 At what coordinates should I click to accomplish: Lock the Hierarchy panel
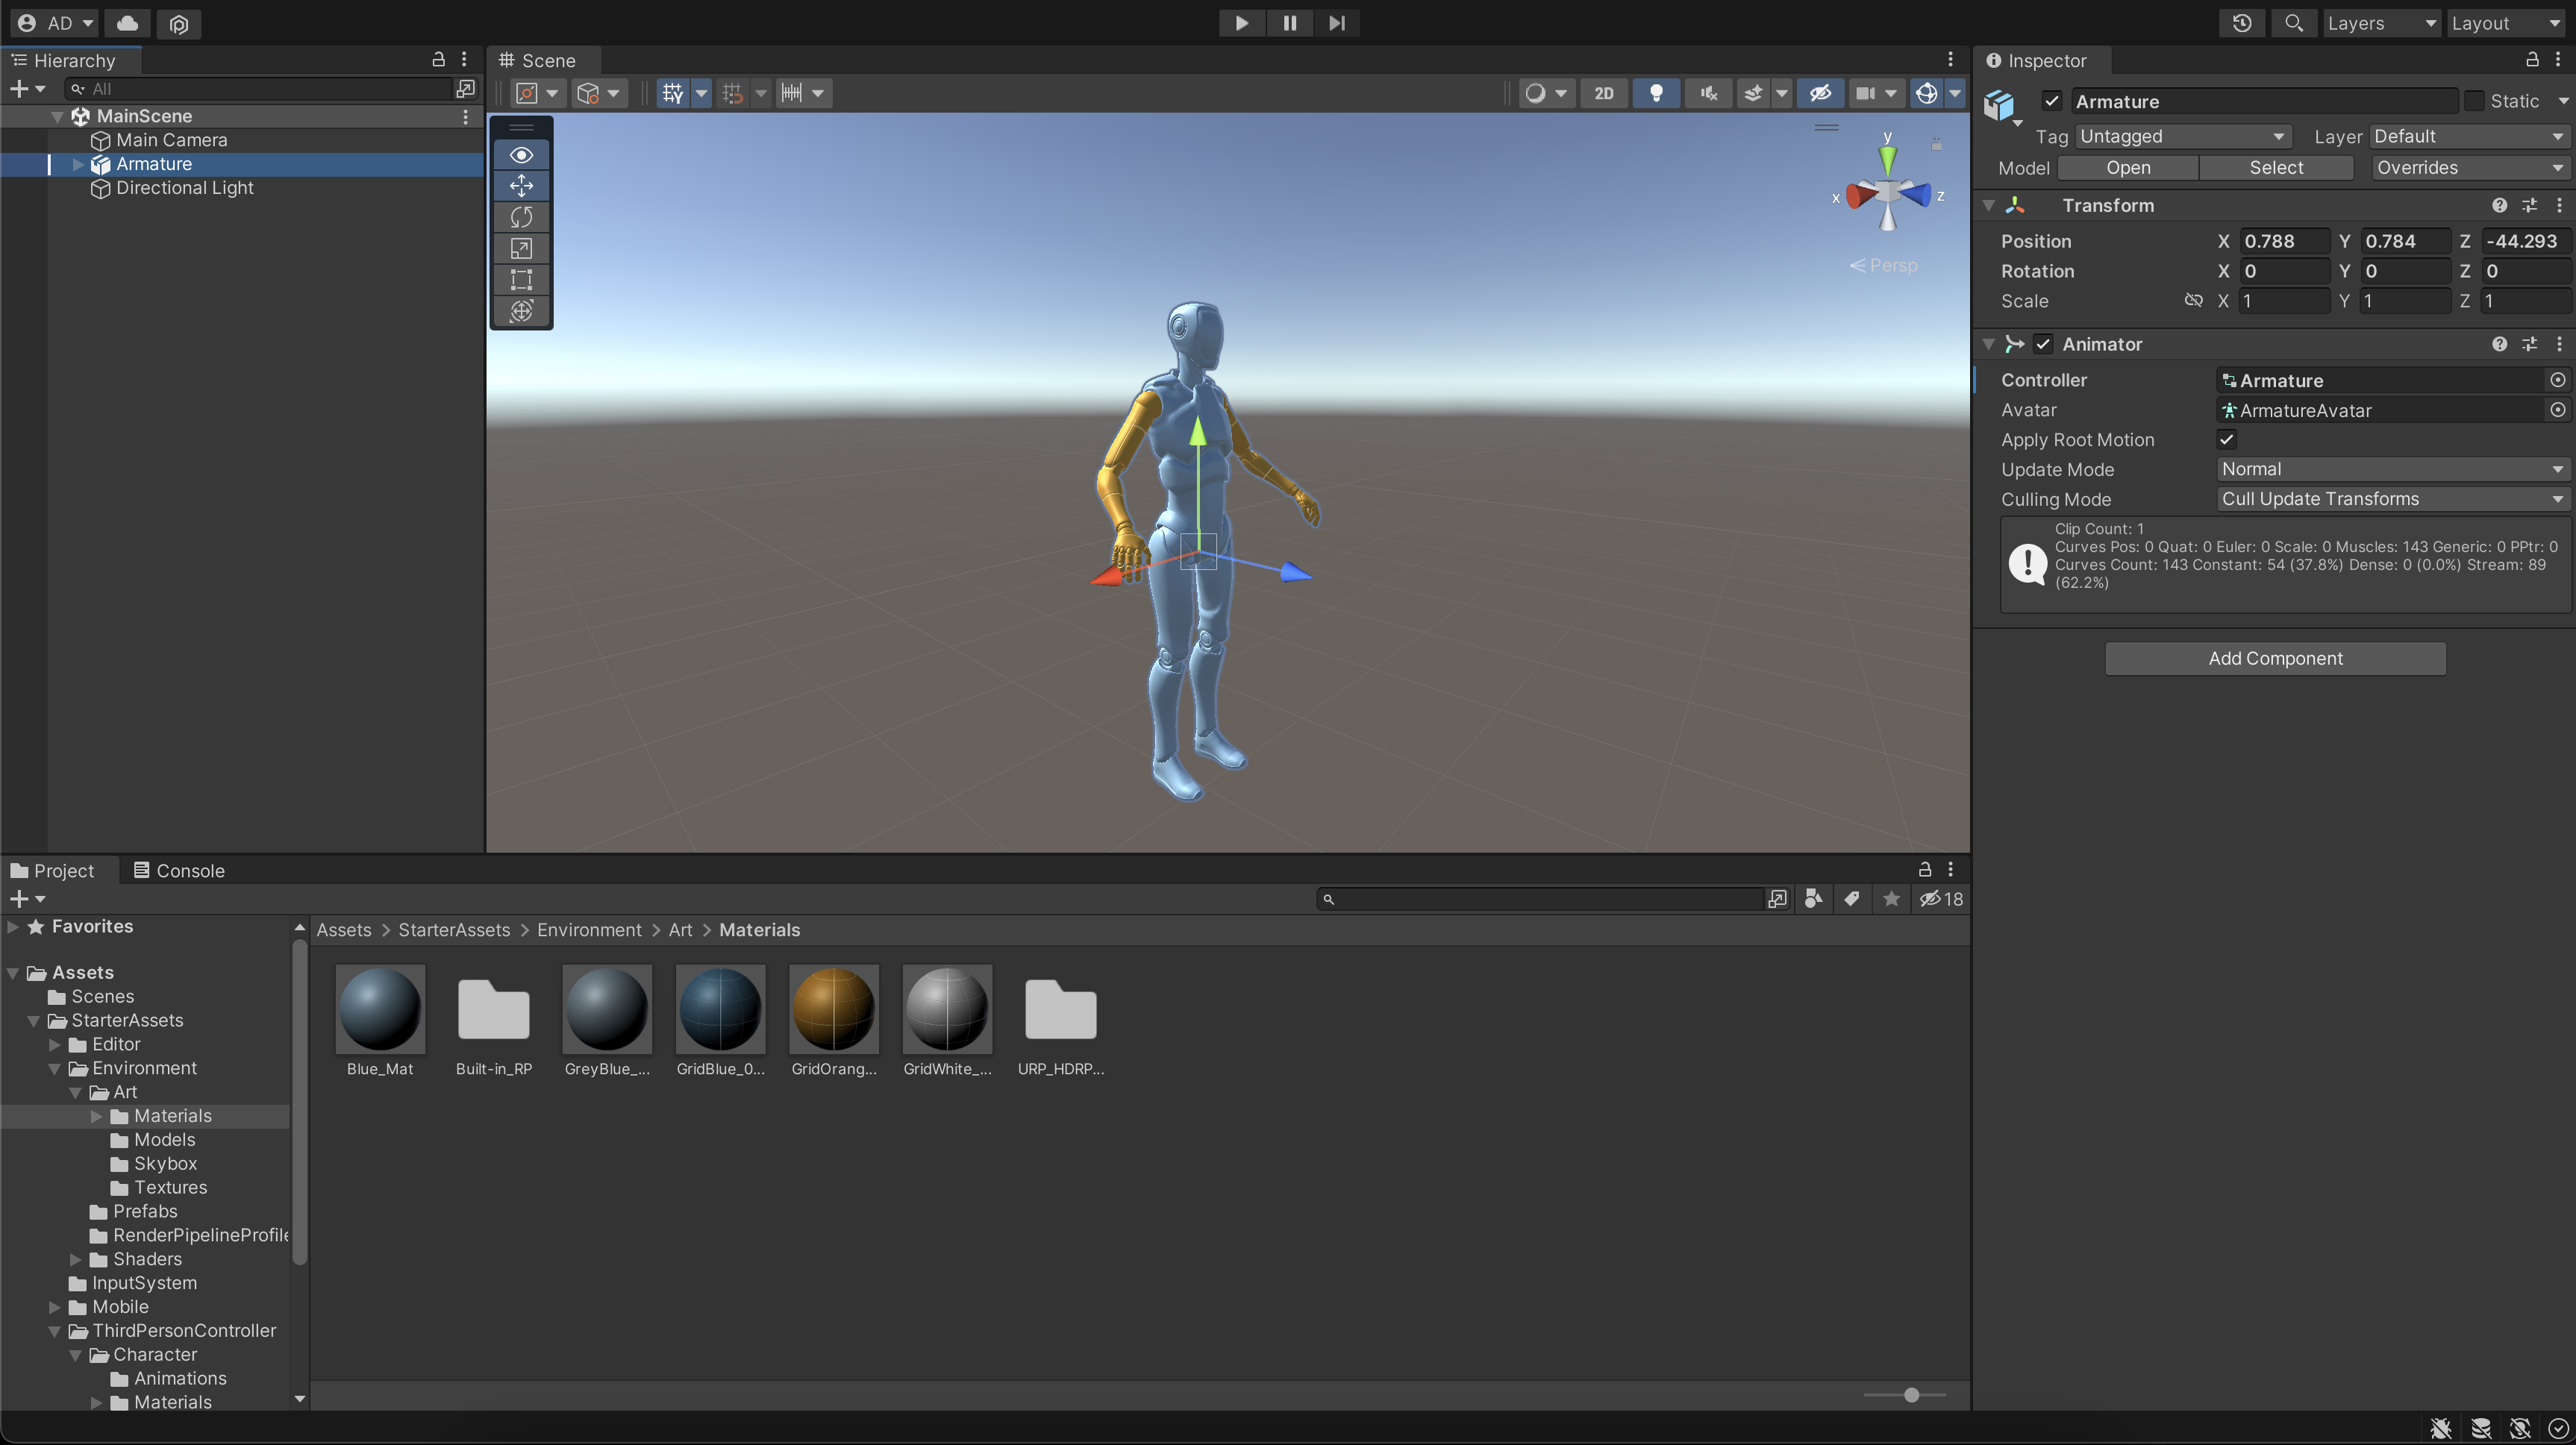(x=438, y=60)
